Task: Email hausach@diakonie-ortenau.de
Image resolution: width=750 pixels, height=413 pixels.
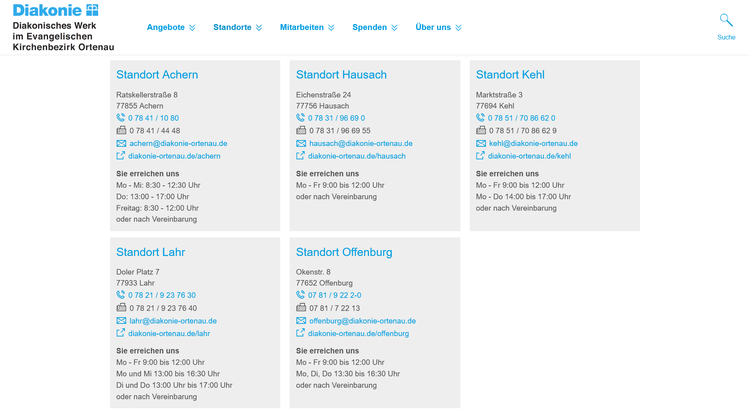Action: 361,144
